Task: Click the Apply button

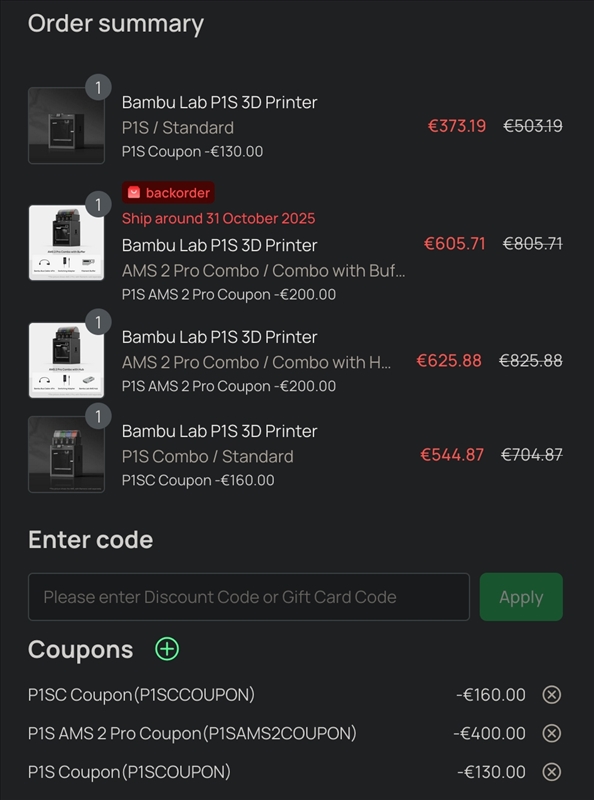Action: [520, 597]
